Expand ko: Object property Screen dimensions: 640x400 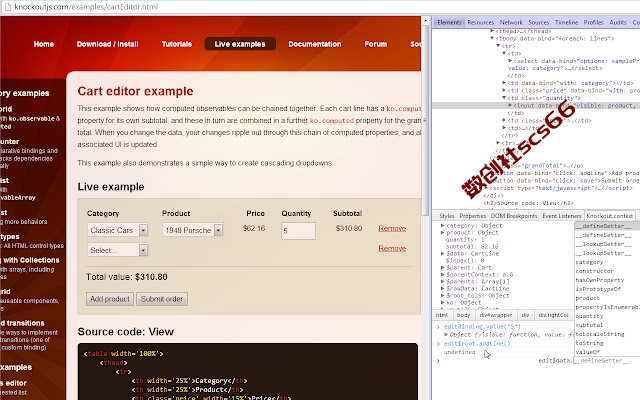coord(442,303)
